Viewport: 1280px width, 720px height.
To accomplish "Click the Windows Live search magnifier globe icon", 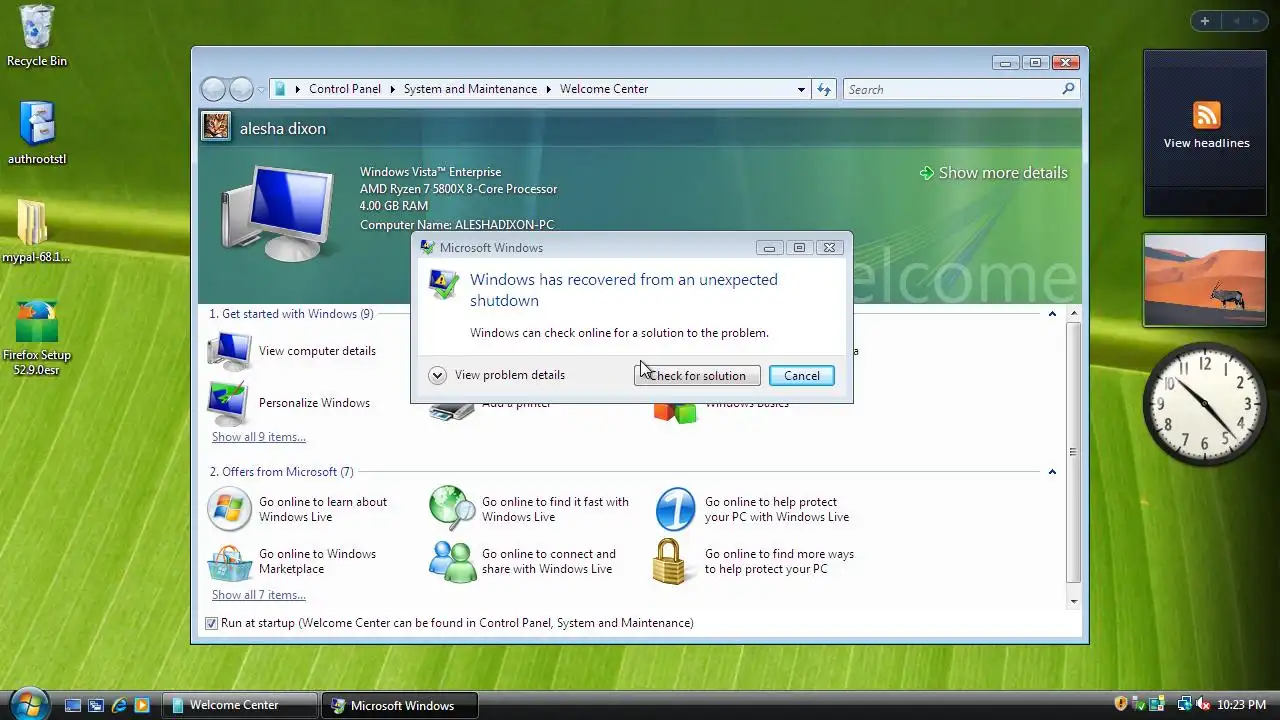I will pyautogui.click(x=452, y=509).
